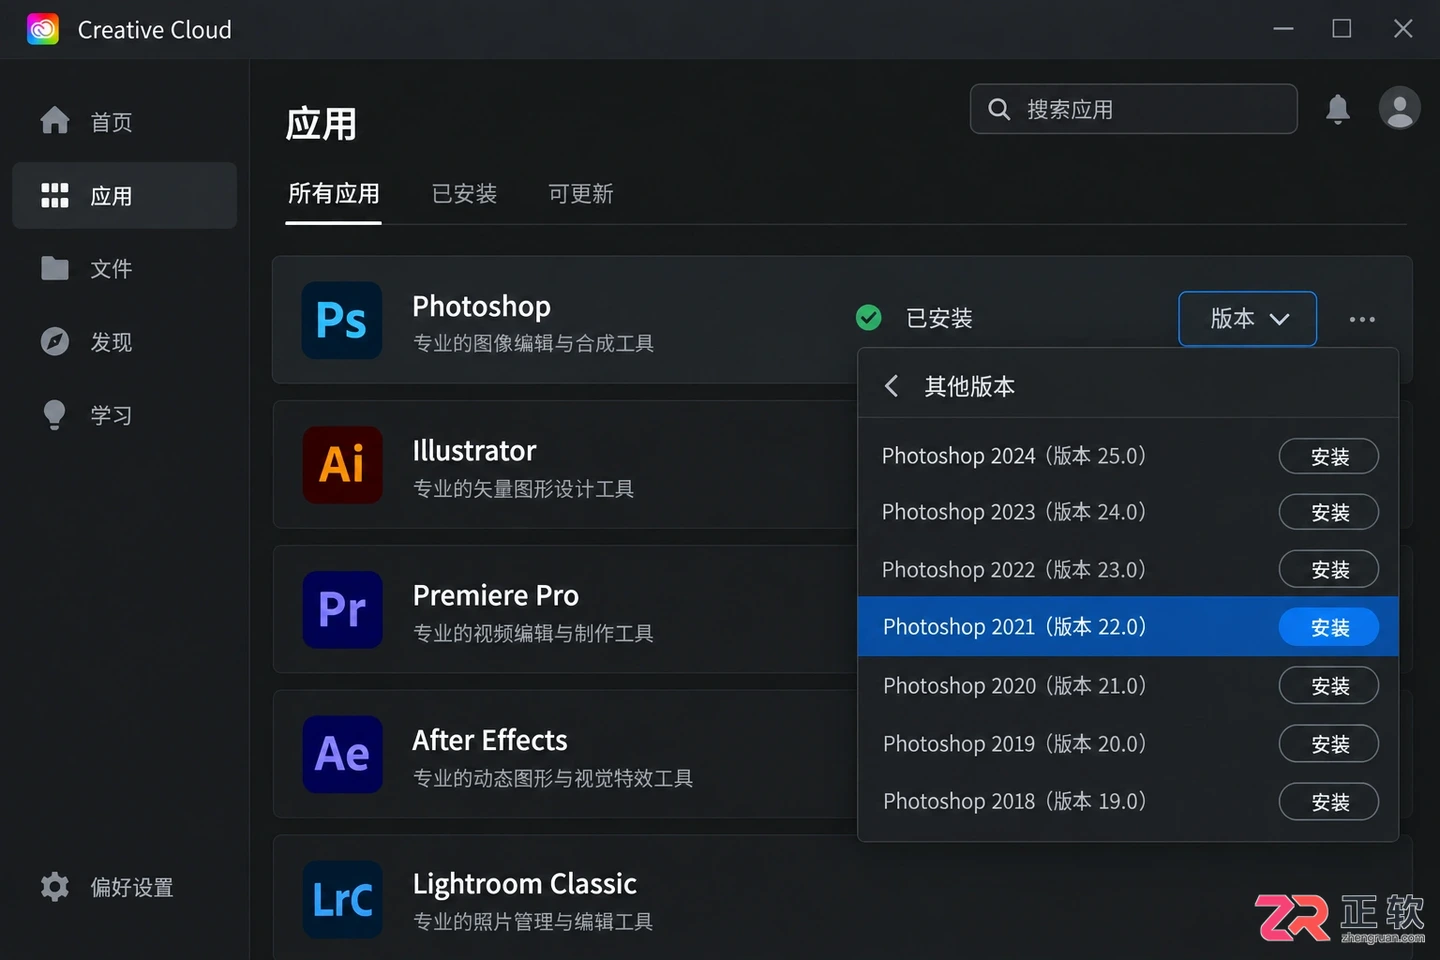Viewport: 1440px width, 960px height.
Task: Install Photoshop 2019 version 20.0
Action: pos(1329,744)
